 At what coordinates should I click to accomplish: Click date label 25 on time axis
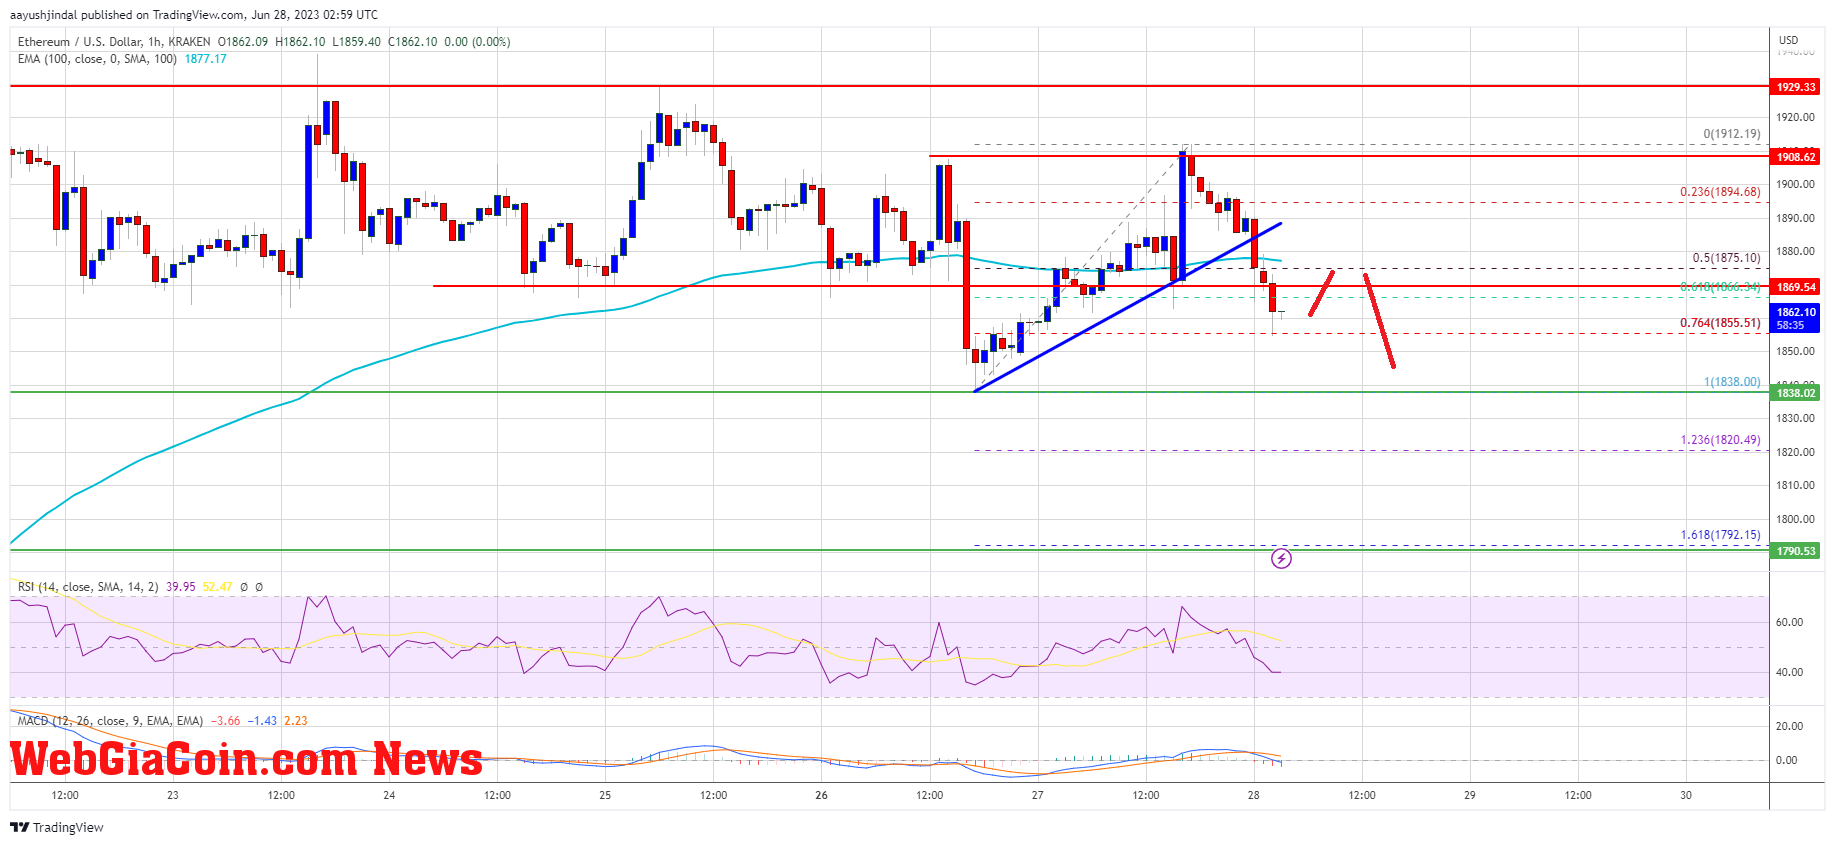[605, 795]
